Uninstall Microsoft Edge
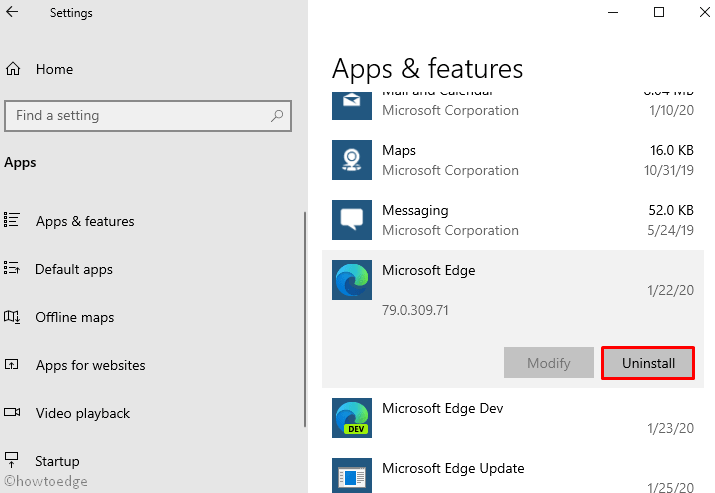This screenshot has width=715, height=493. pos(648,363)
